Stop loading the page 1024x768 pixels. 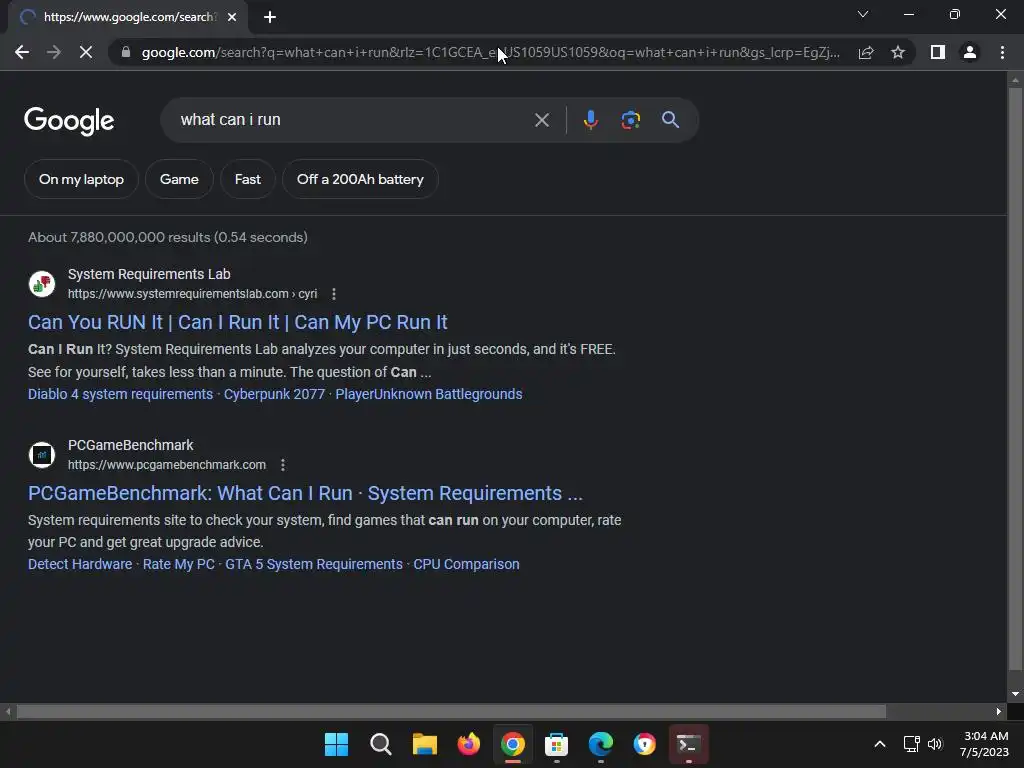pos(86,52)
